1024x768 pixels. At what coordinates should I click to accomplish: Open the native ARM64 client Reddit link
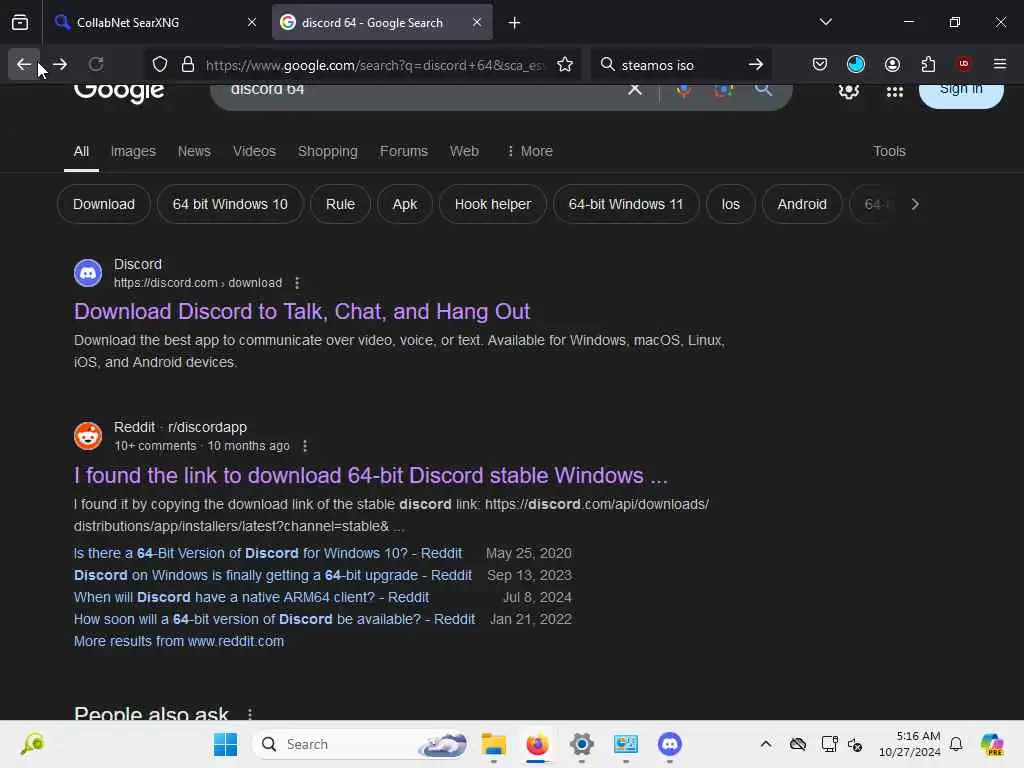pos(251,598)
